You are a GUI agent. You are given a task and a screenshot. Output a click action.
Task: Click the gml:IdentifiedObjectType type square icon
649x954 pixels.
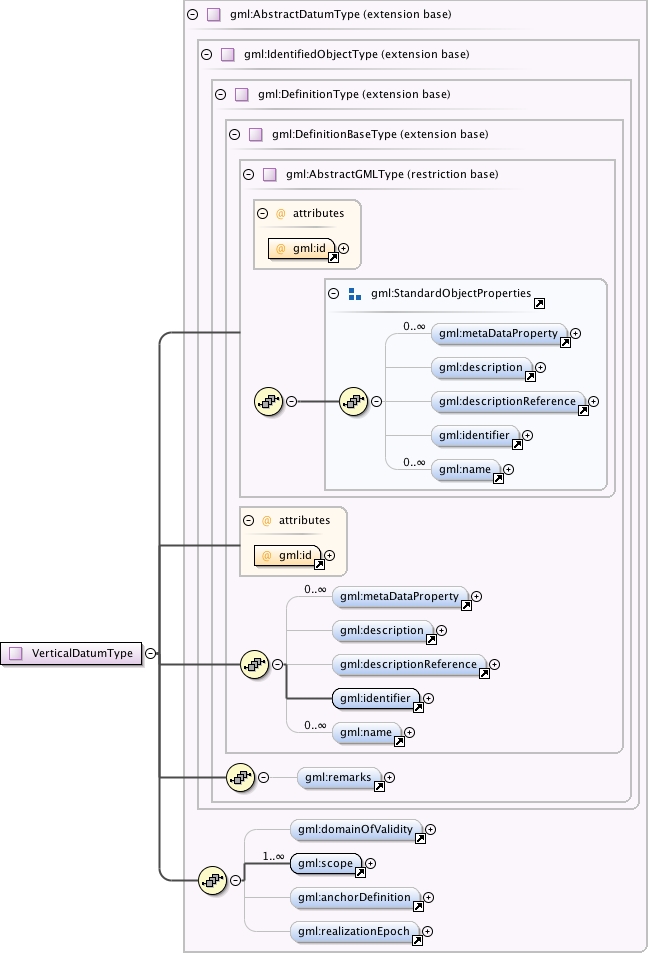(x=227, y=55)
